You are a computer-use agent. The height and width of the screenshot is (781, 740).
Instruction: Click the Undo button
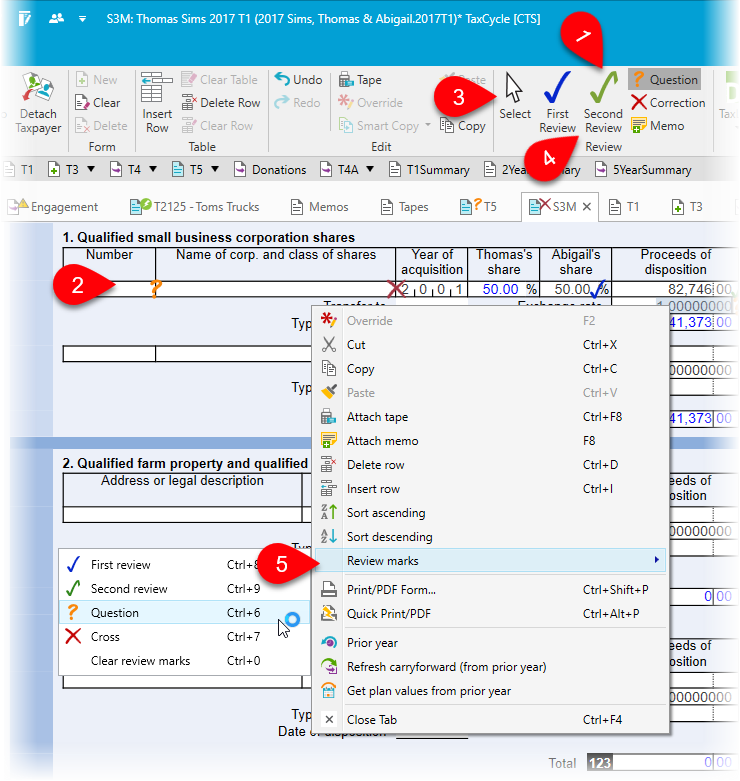[298, 80]
